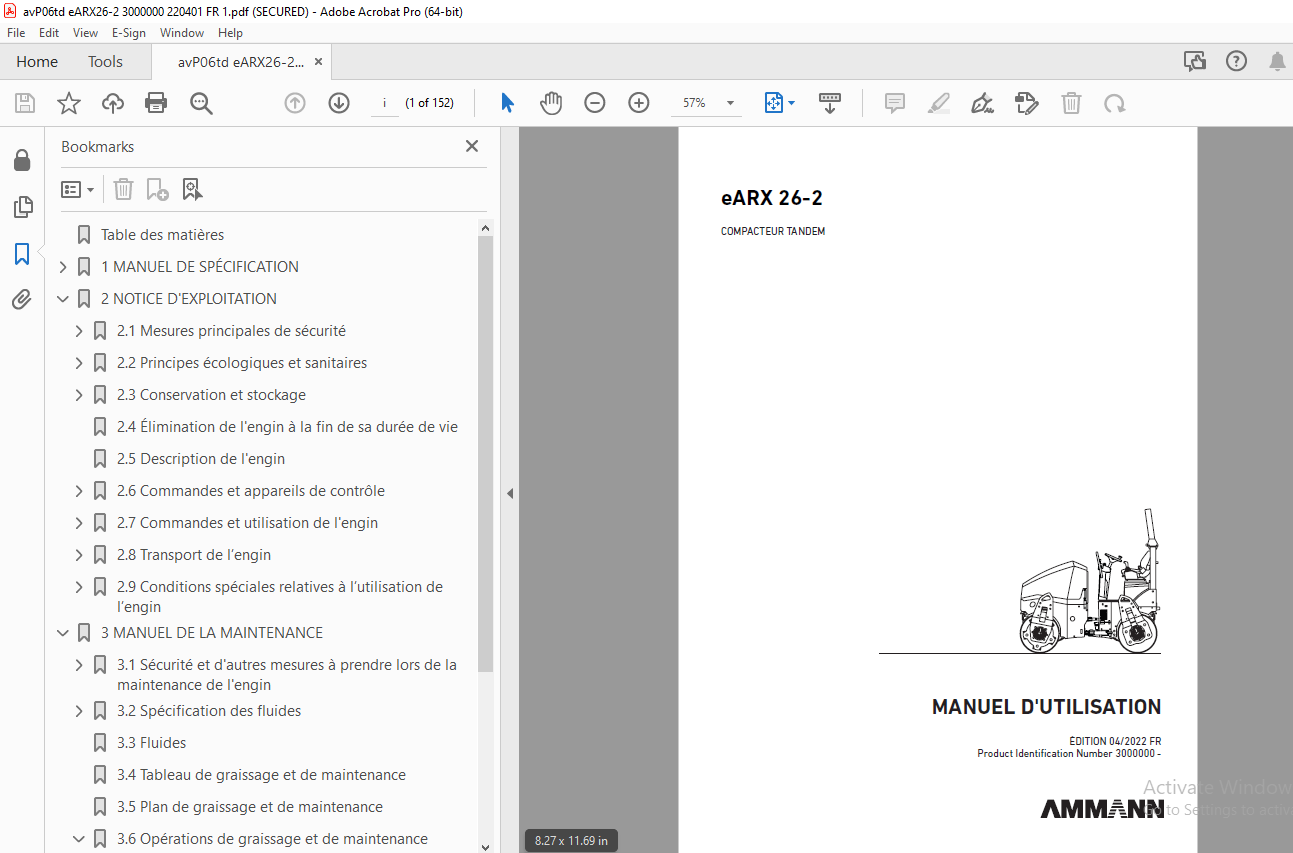Expand 2.2 Principes écologiques et sanitaires
Screen dimensions: 1293x853
79,363
